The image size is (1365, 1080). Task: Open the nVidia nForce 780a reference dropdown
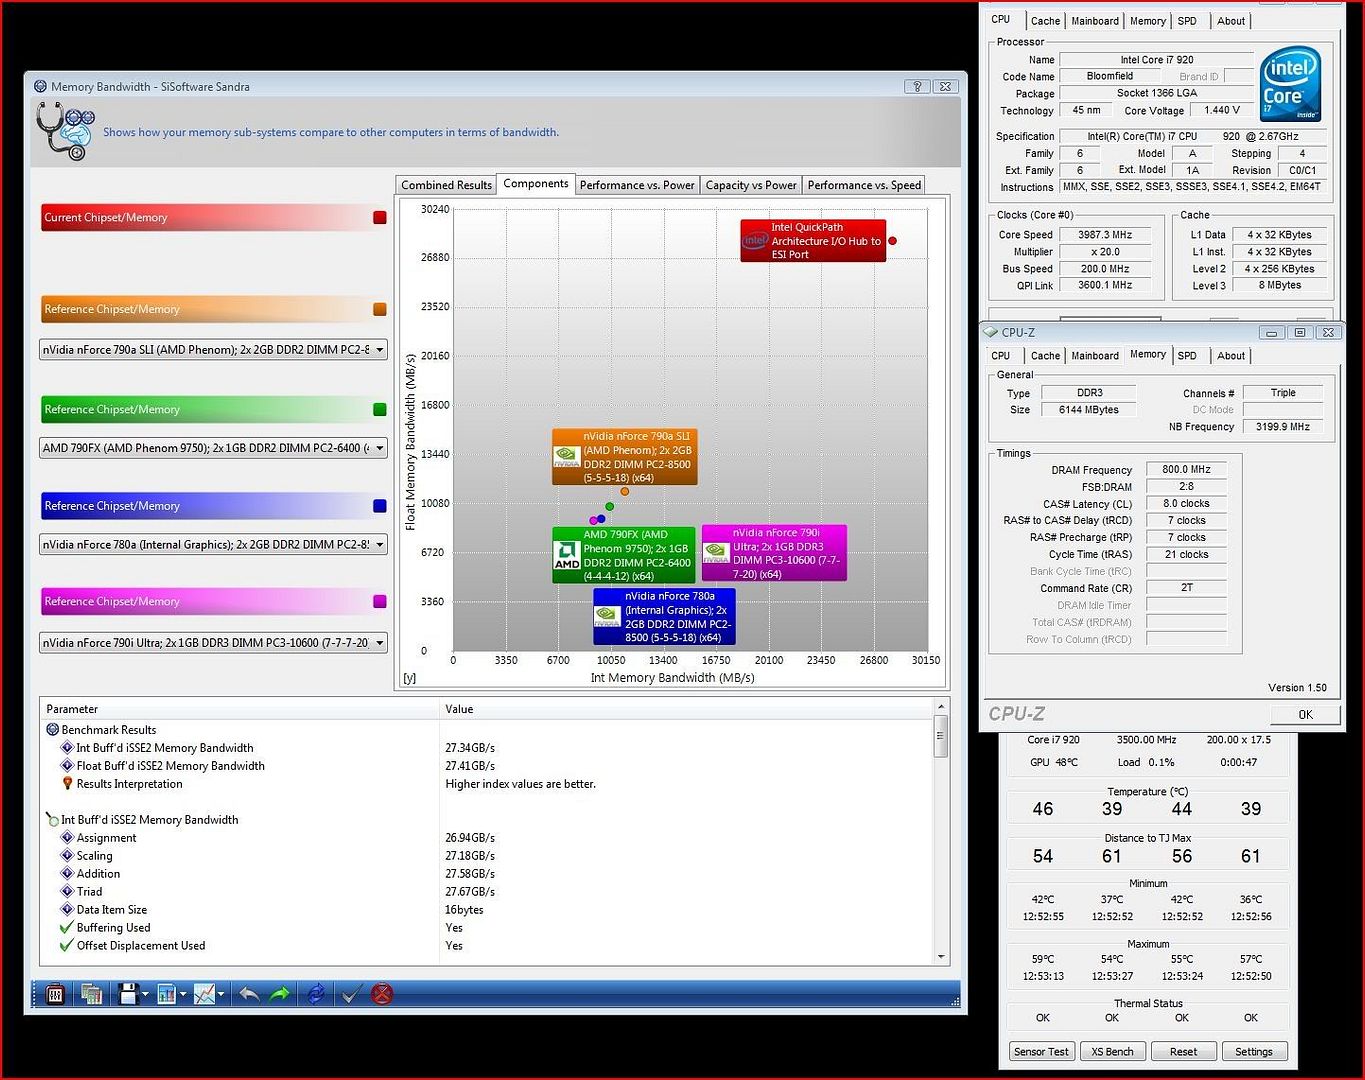coord(213,545)
